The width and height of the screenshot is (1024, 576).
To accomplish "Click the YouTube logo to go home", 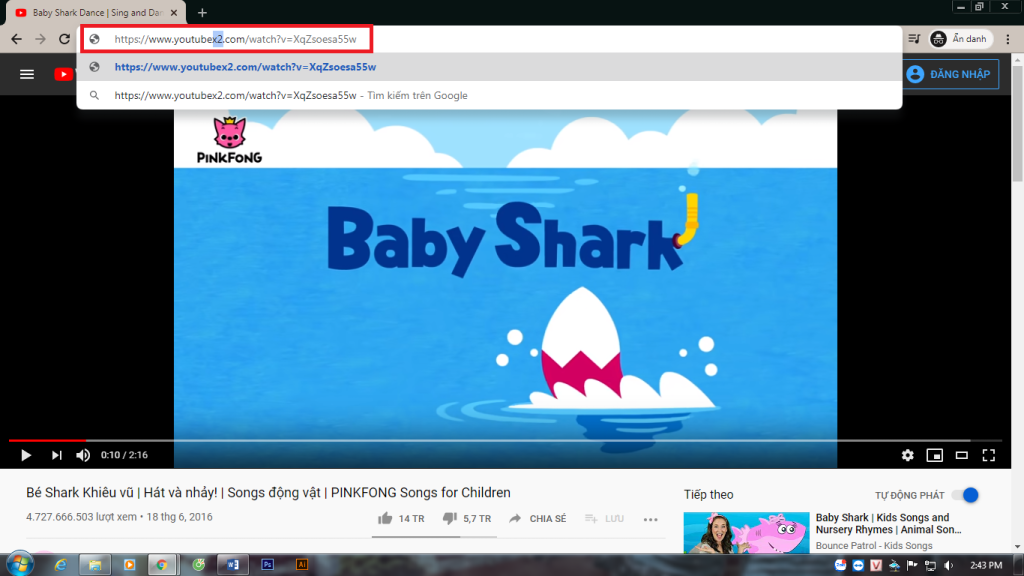I will [x=63, y=72].
